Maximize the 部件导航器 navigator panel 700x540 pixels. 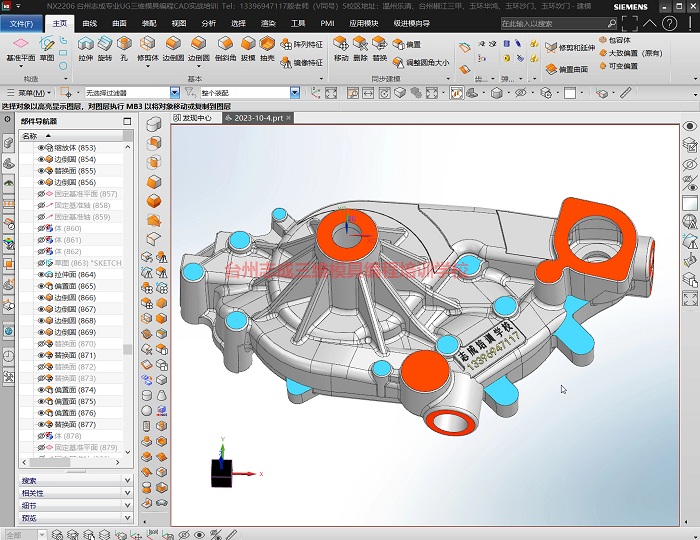coord(127,121)
